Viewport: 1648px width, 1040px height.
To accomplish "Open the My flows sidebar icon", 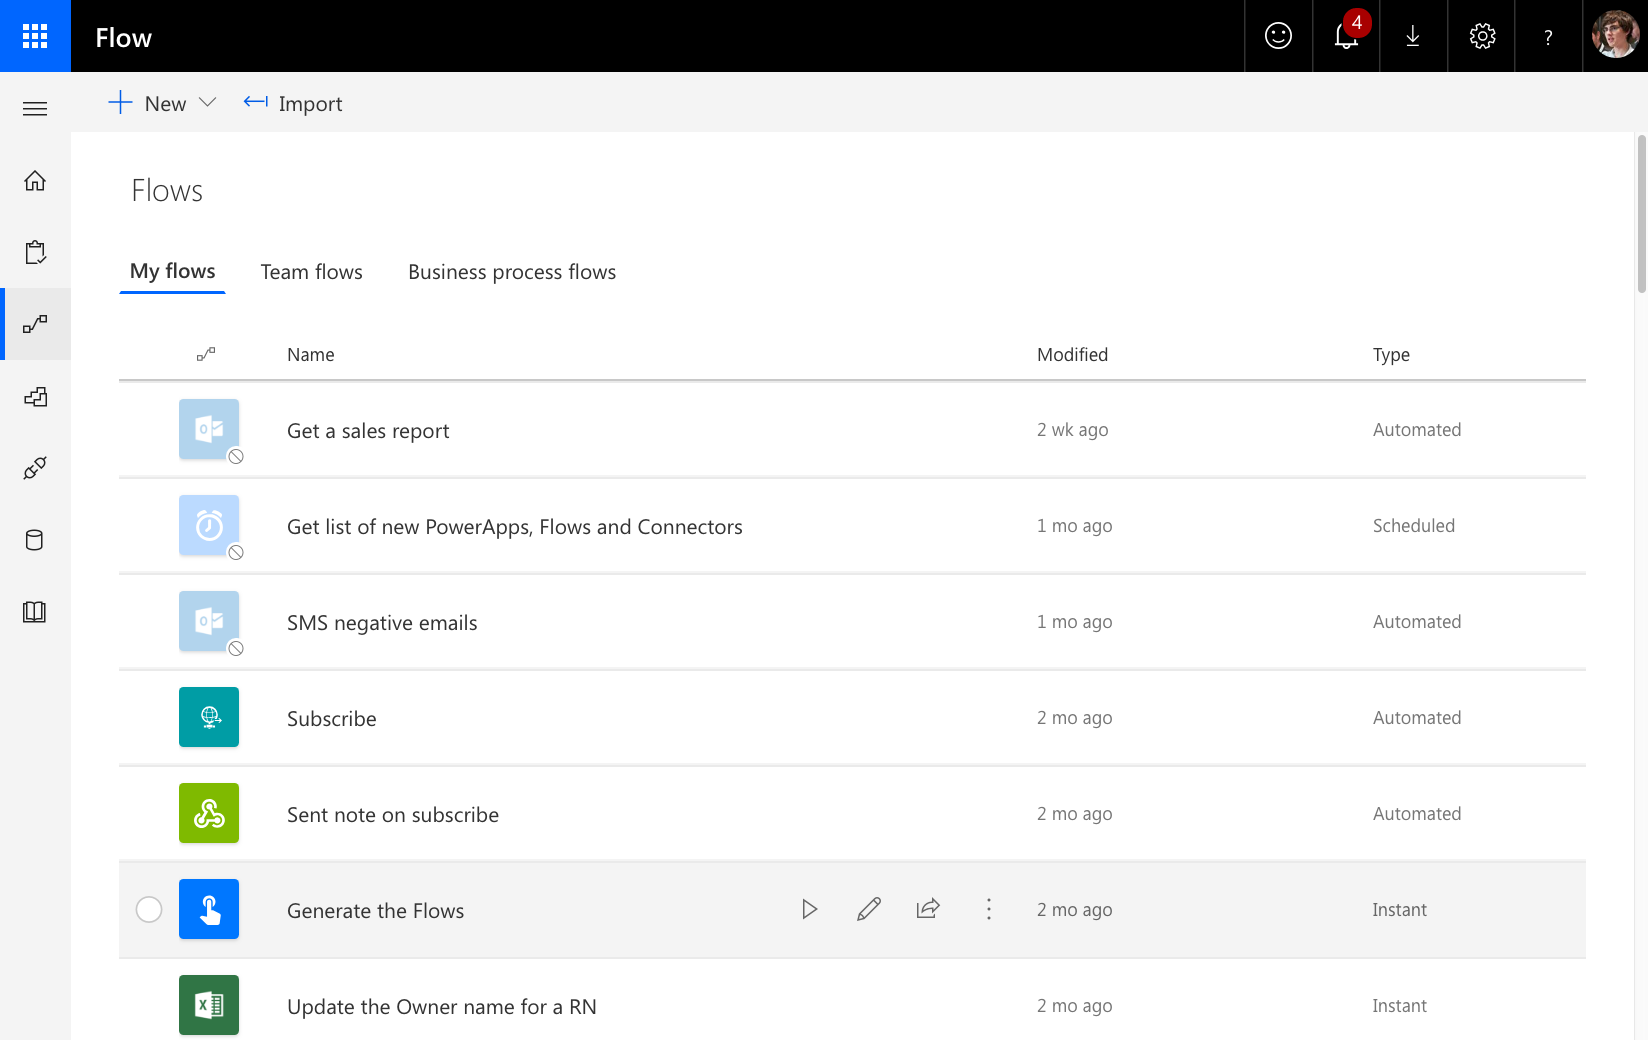I will tap(35, 324).
